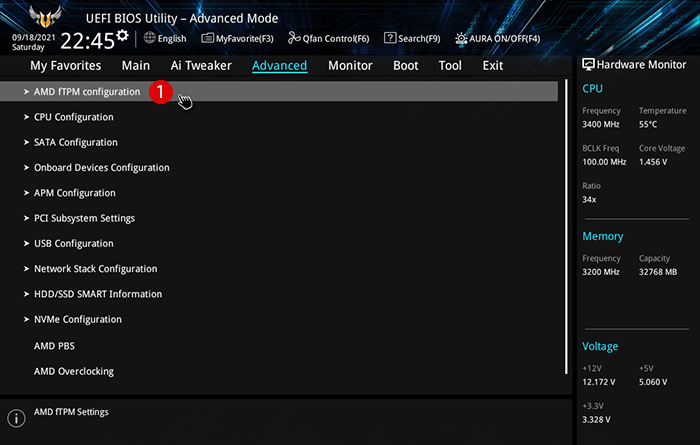Click the 55°C temperature value
This screenshot has height=445, width=700.
[648, 125]
